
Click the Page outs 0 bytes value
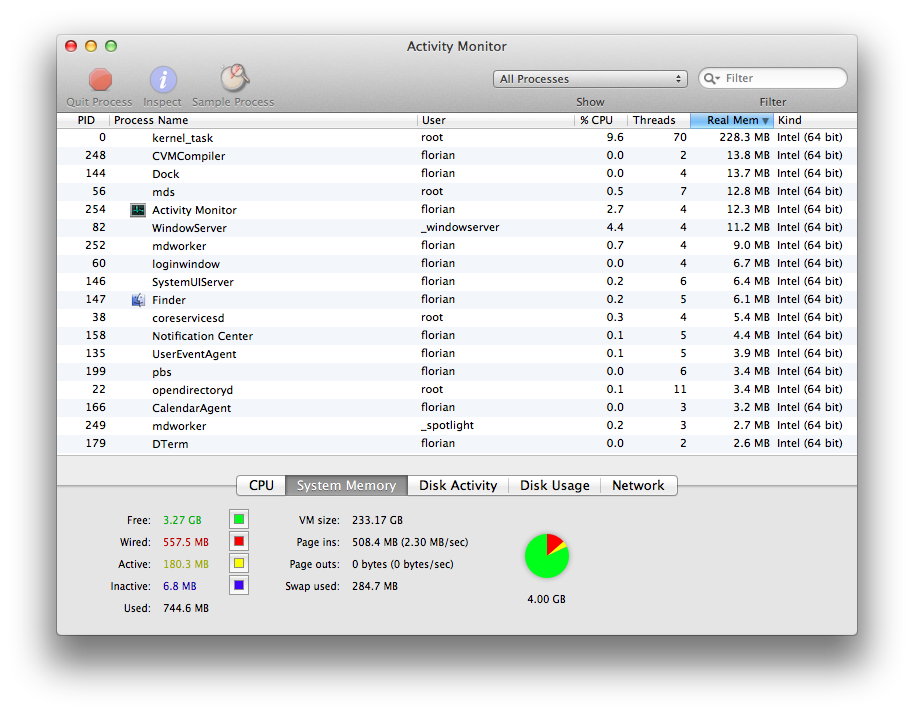pyautogui.click(x=402, y=564)
